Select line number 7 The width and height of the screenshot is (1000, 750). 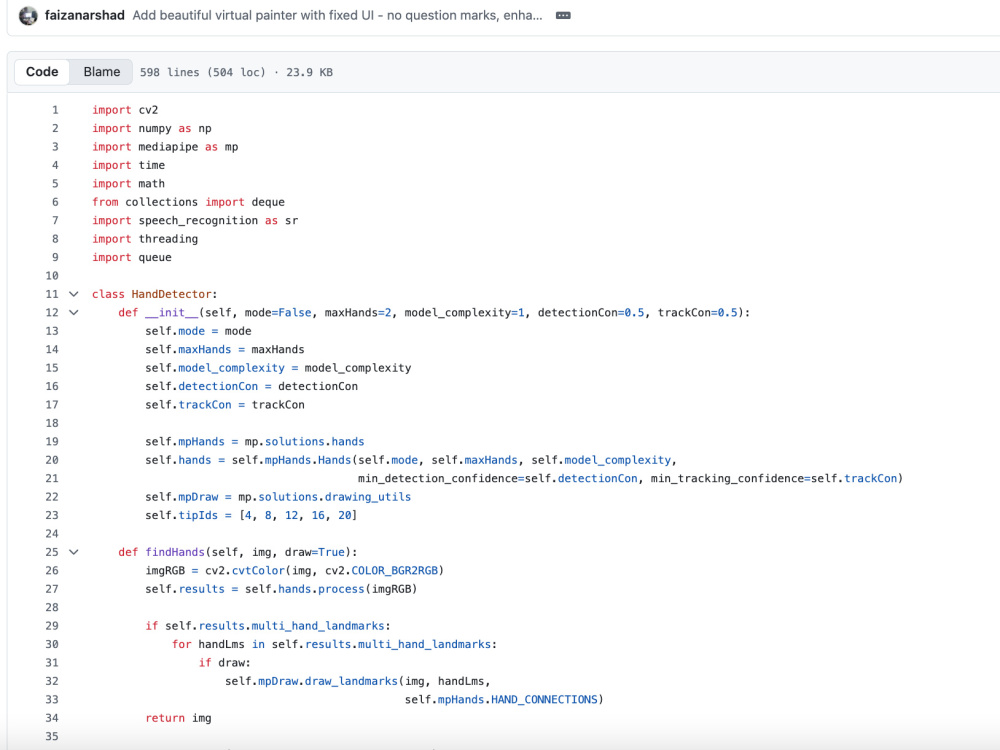click(55, 221)
